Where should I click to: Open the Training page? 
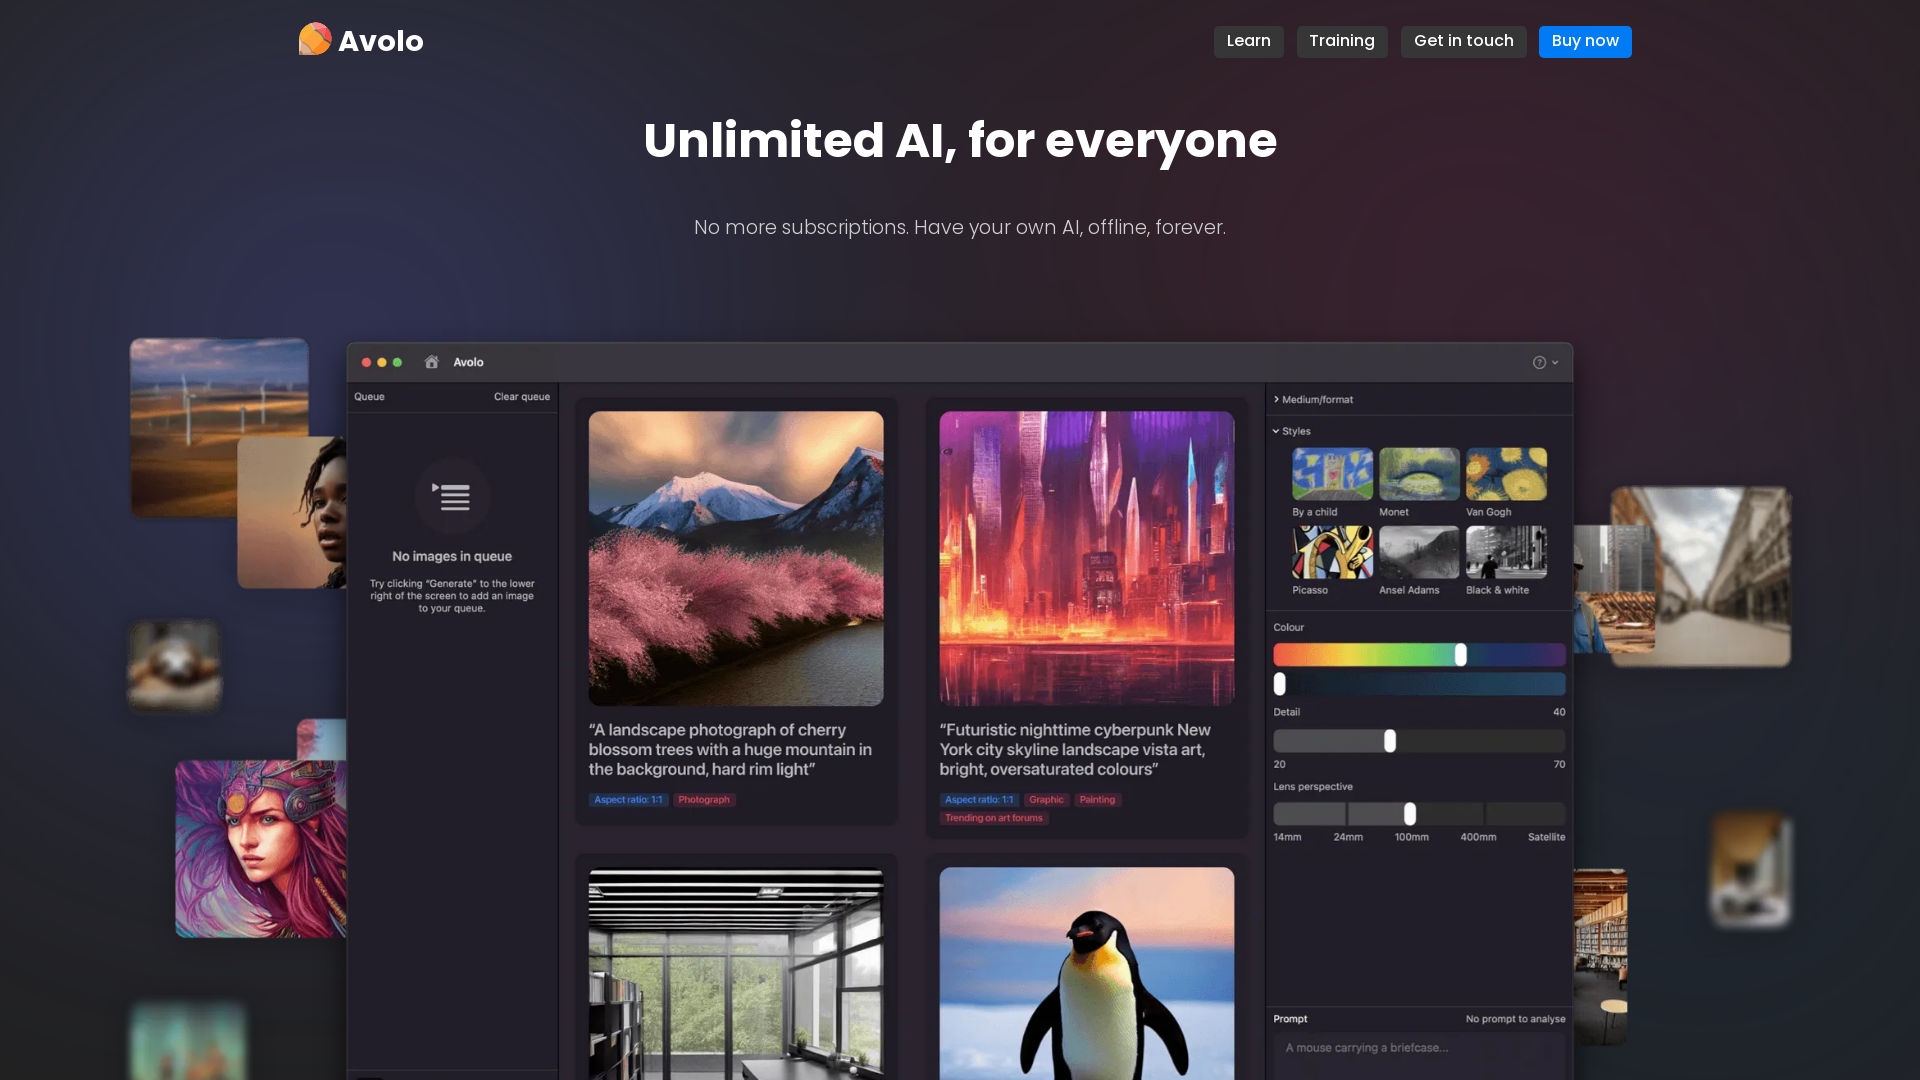[x=1341, y=41]
